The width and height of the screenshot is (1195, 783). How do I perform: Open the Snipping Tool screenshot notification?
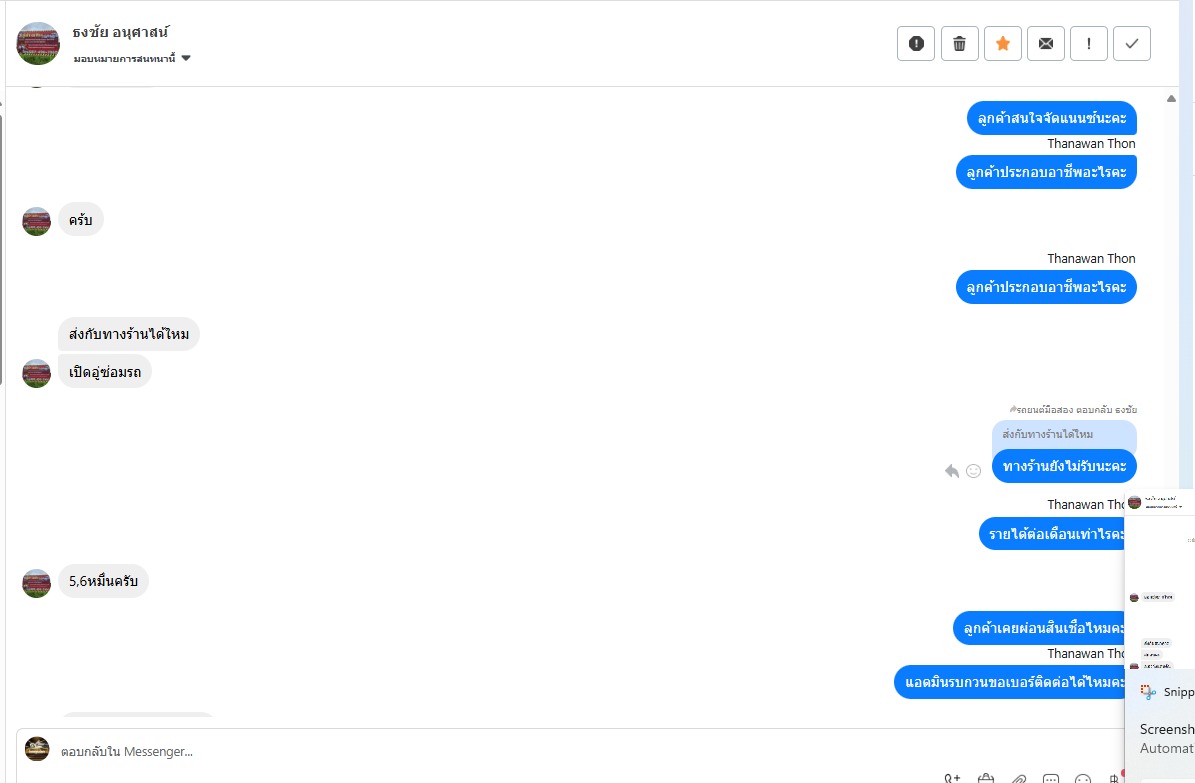point(1165,730)
